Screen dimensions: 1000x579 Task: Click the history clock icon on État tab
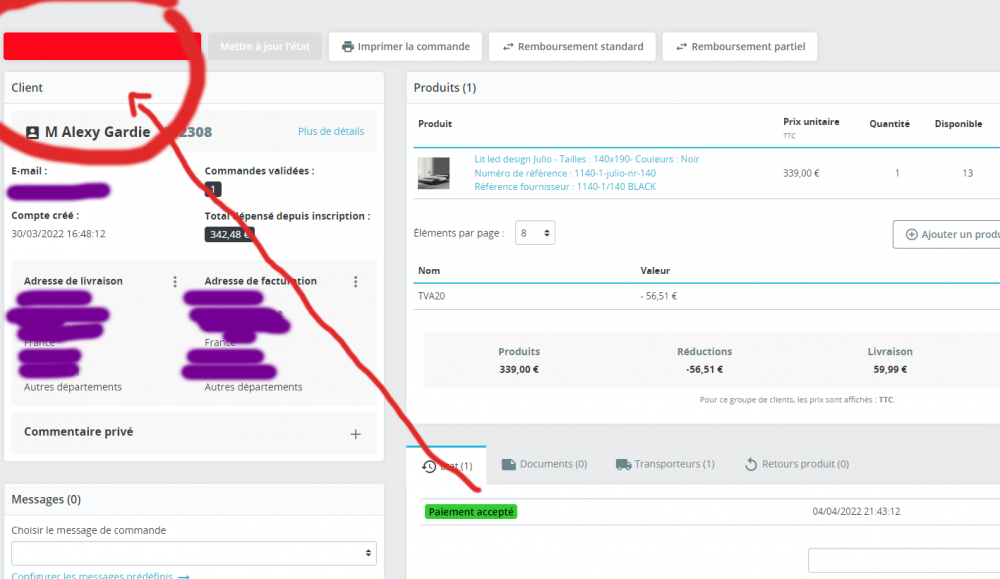click(431, 464)
